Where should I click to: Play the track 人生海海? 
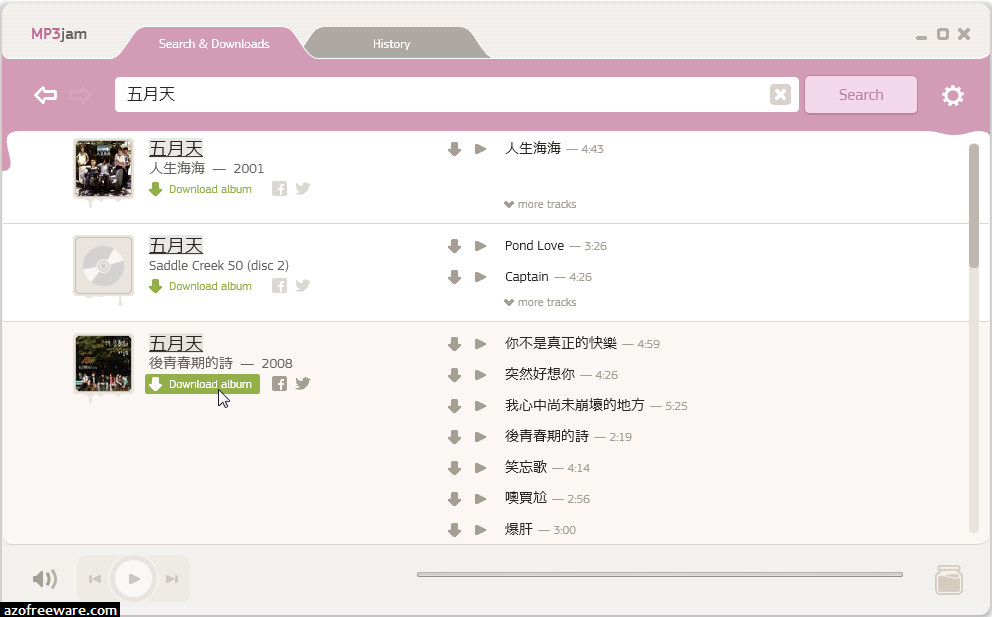481,149
